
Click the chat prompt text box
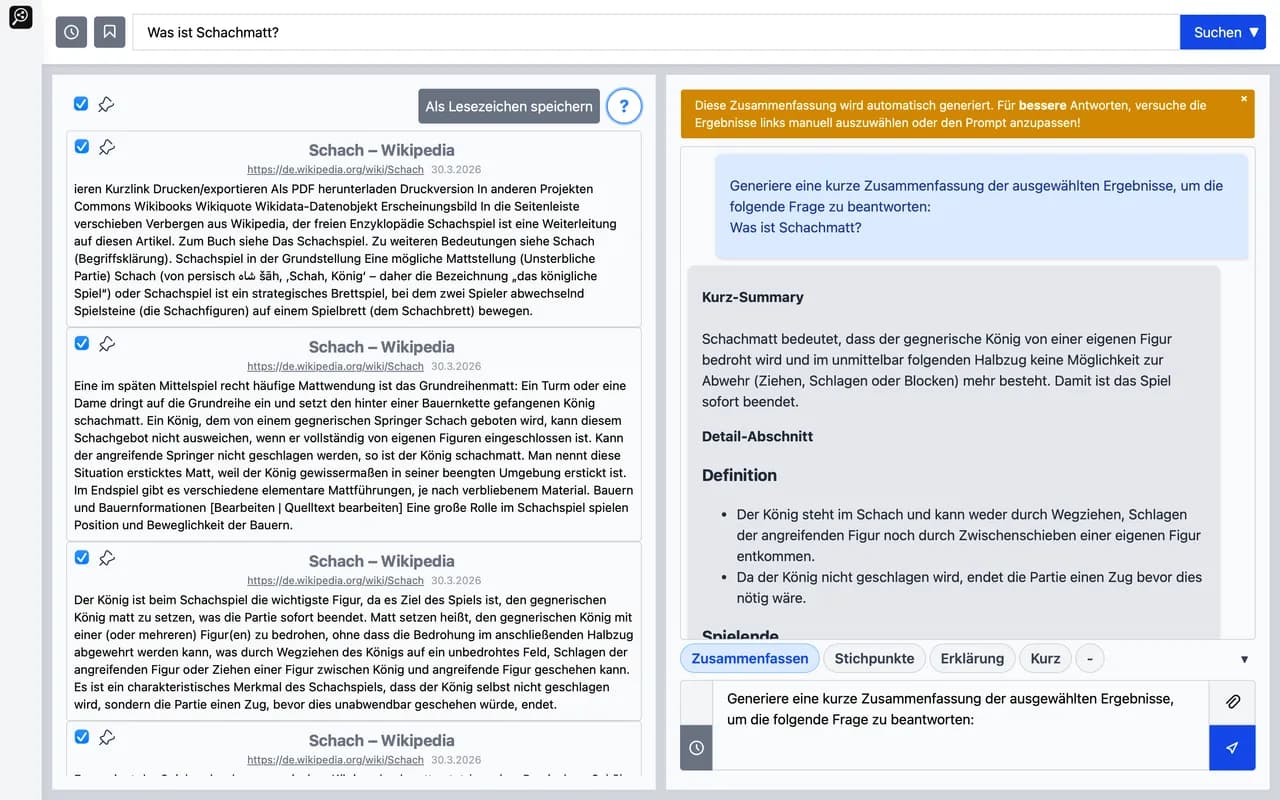pos(960,725)
